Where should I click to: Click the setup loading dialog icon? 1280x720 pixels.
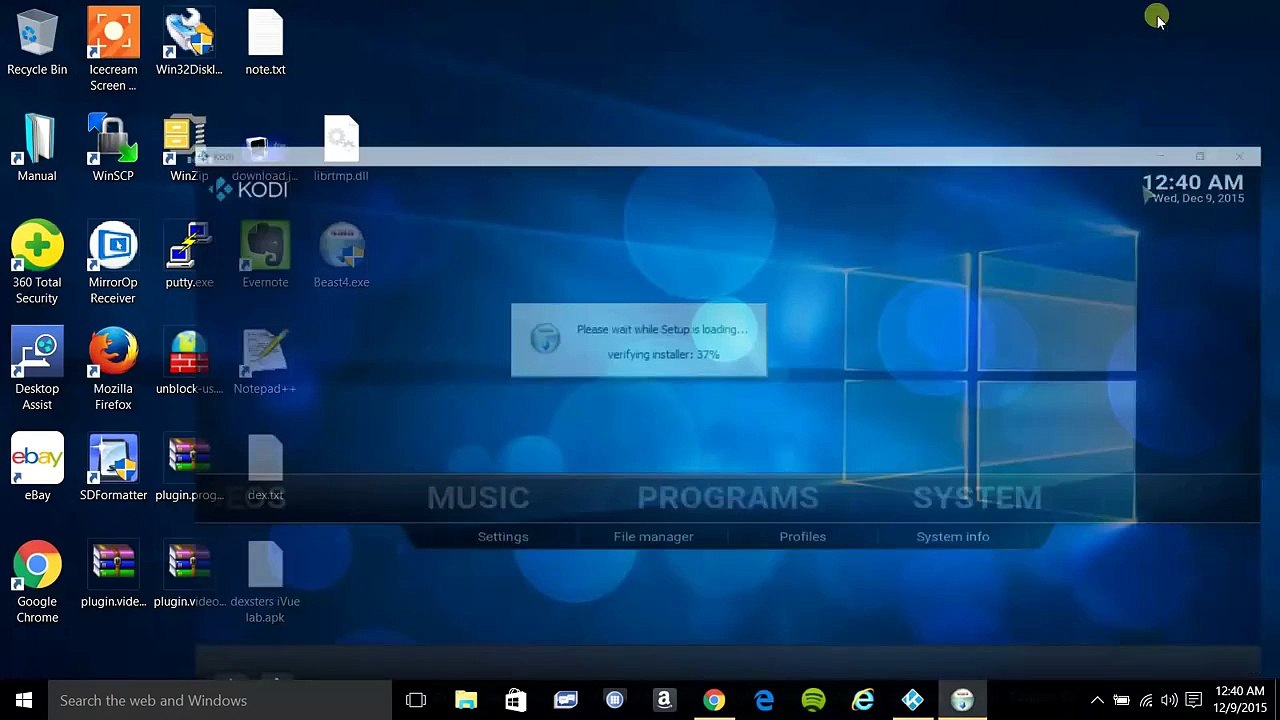point(545,339)
